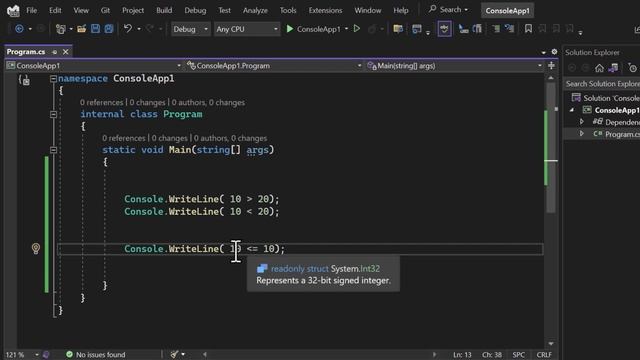This screenshot has height=360, width=640.
Task: Click the CRLF line ending indicator
Action: 544,354
